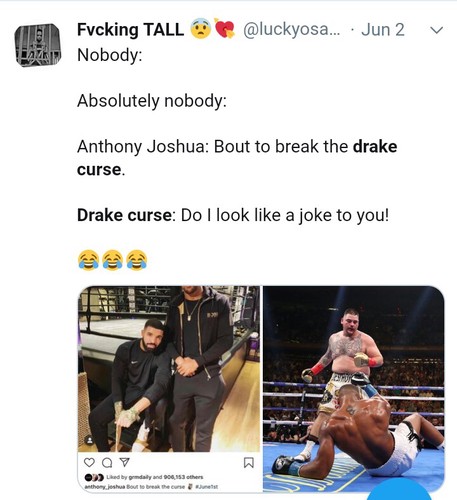Tap 'Liked by grmdaily' likes text
Screen dimensions: 457x500
click(155, 477)
